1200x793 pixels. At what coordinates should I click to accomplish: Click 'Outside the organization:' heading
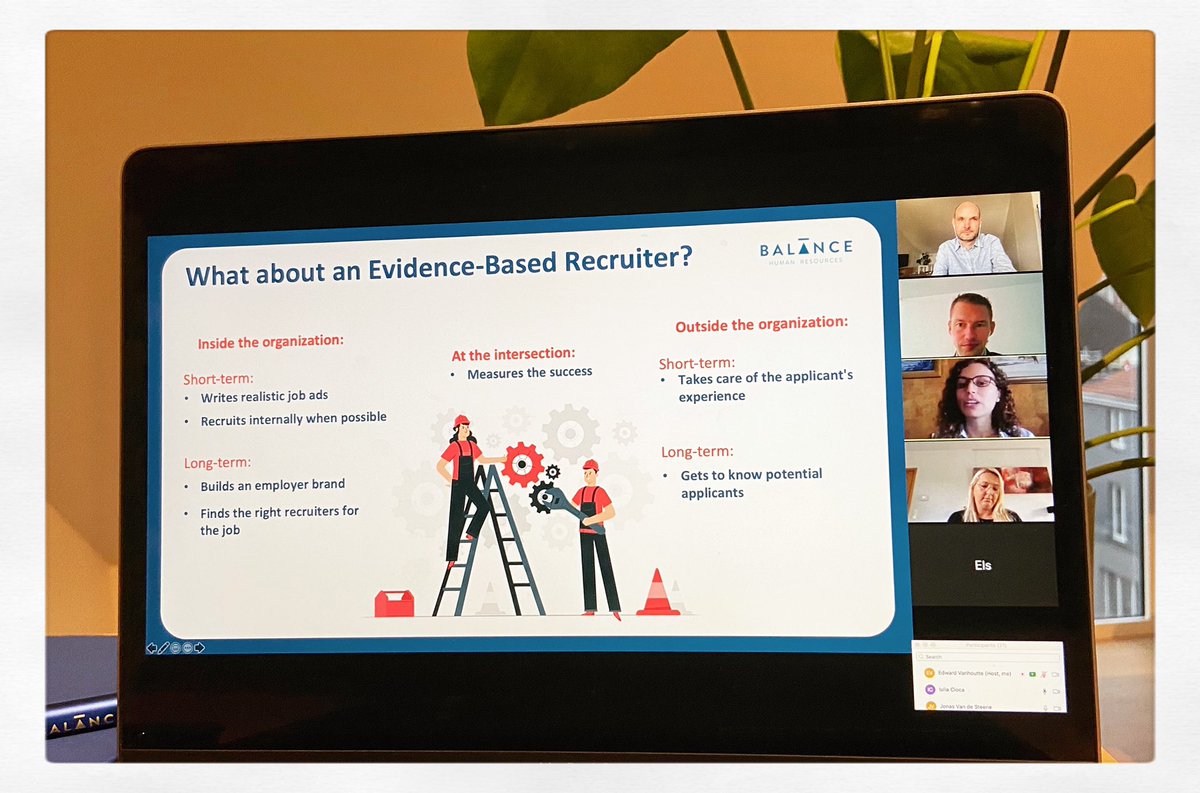point(761,324)
